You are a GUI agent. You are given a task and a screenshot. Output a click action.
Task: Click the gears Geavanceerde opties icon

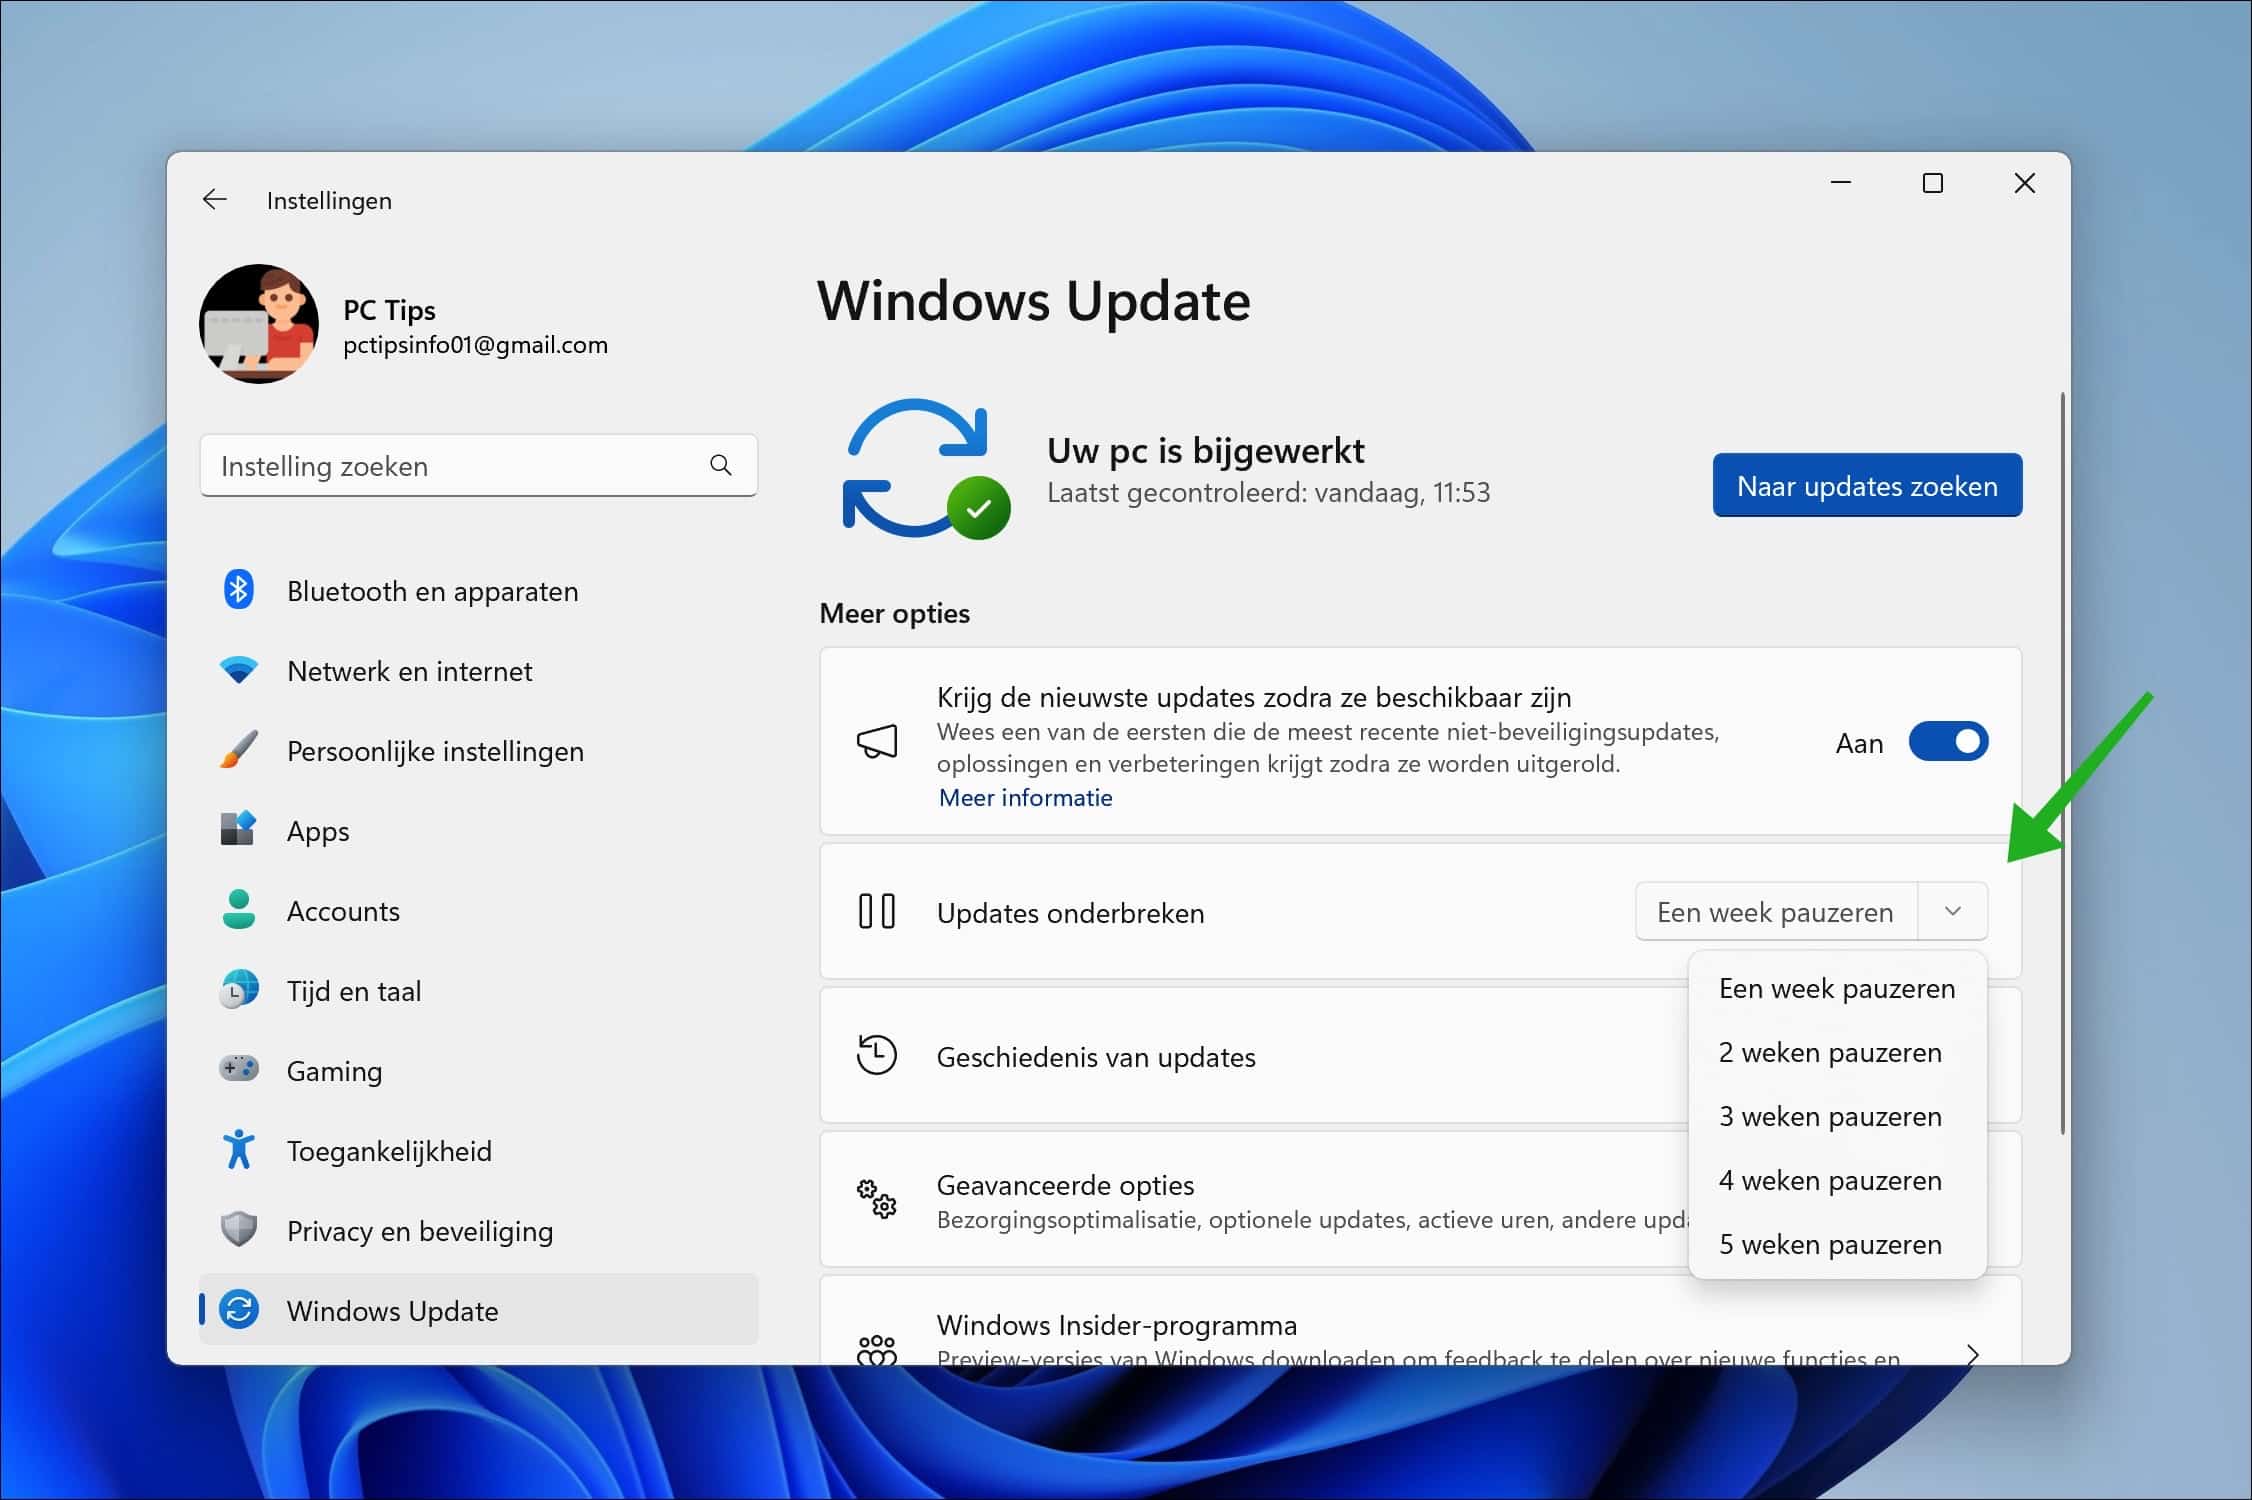(877, 1198)
